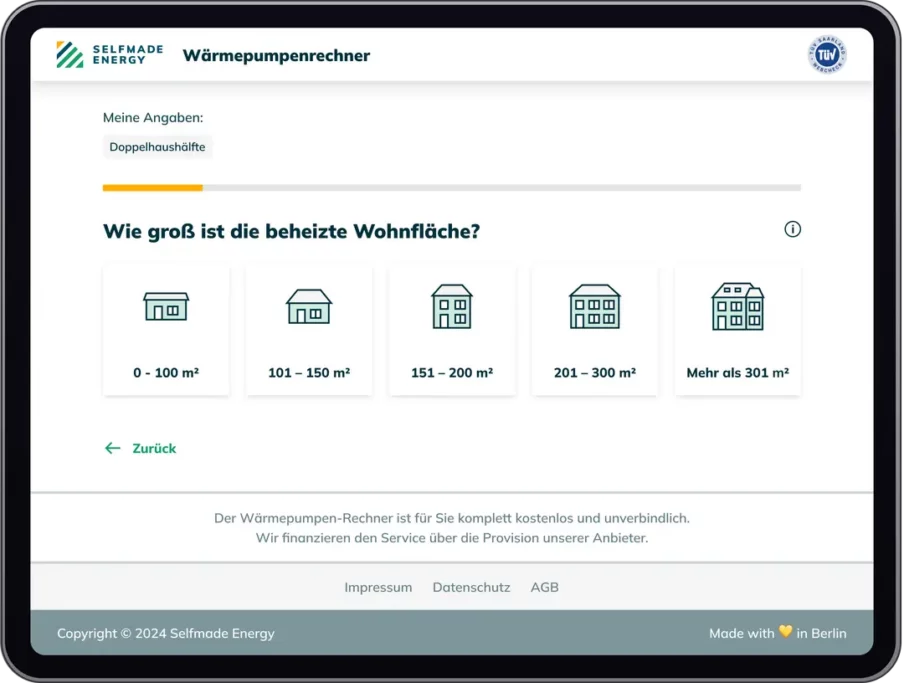This screenshot has height=683, width=904.
Task: Click the Selfmade Energy logo
Action: click(102, 55)
